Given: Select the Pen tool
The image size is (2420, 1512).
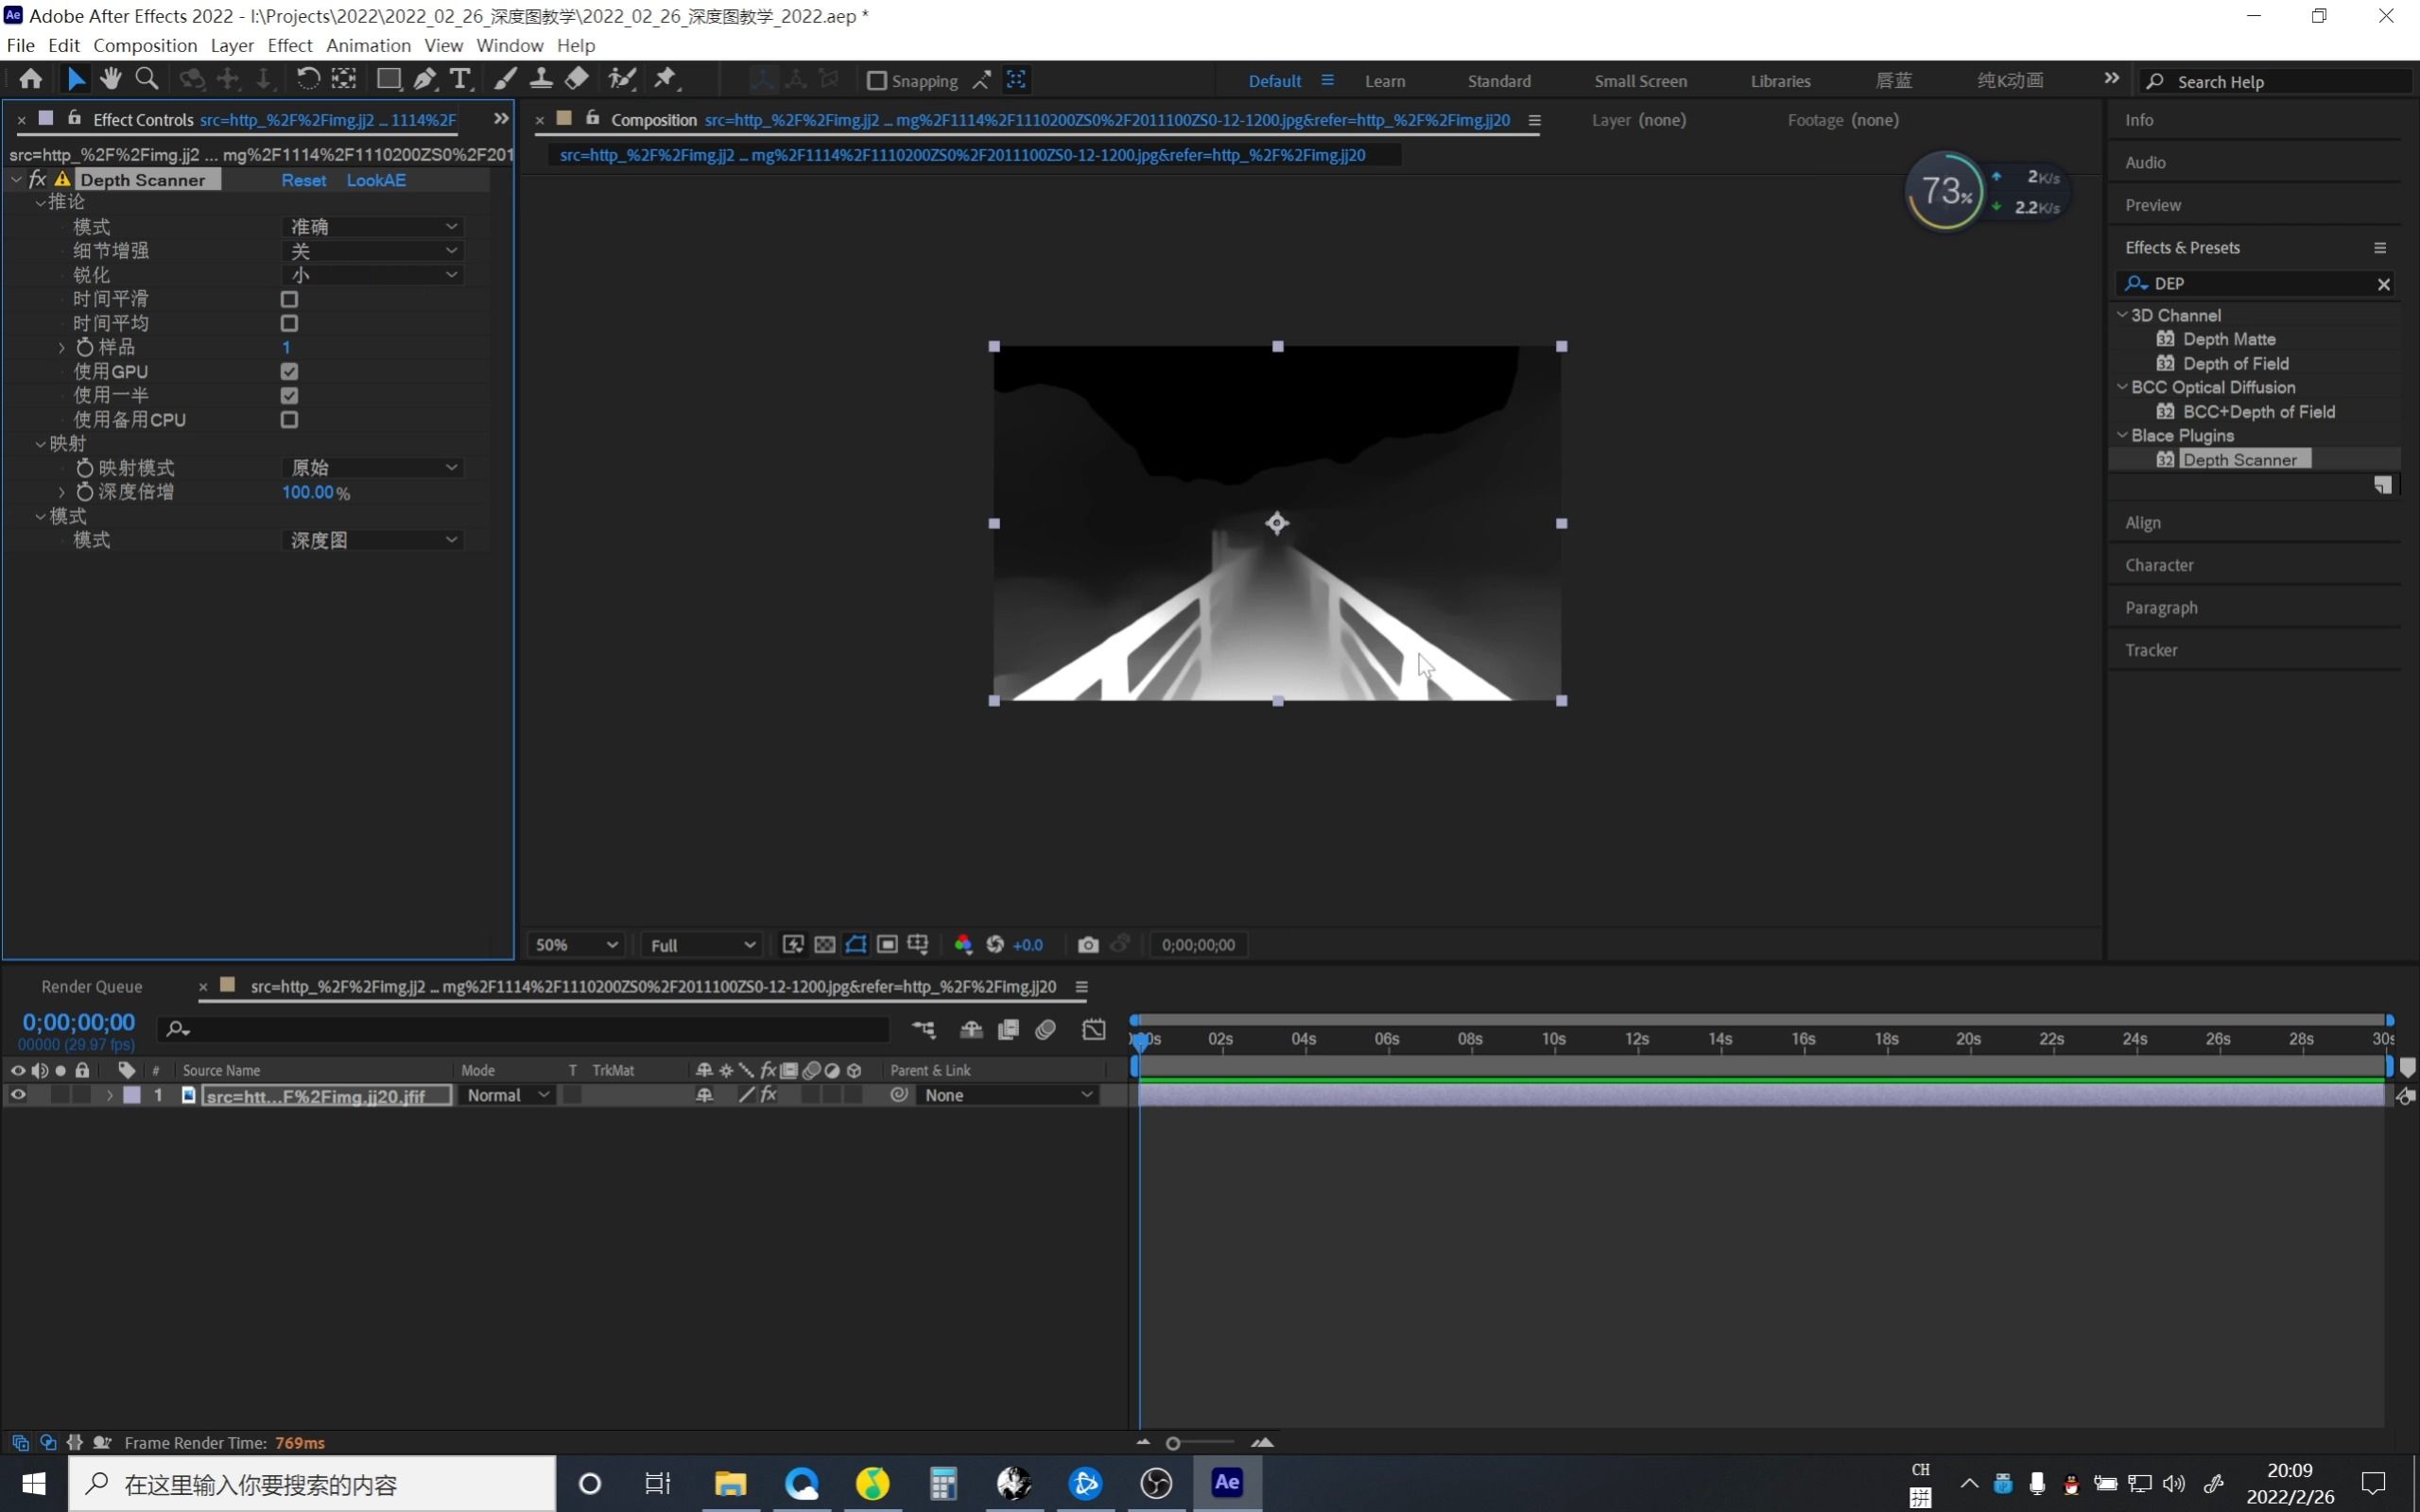Looking at the screenshot, I should (x=425, y=78).
